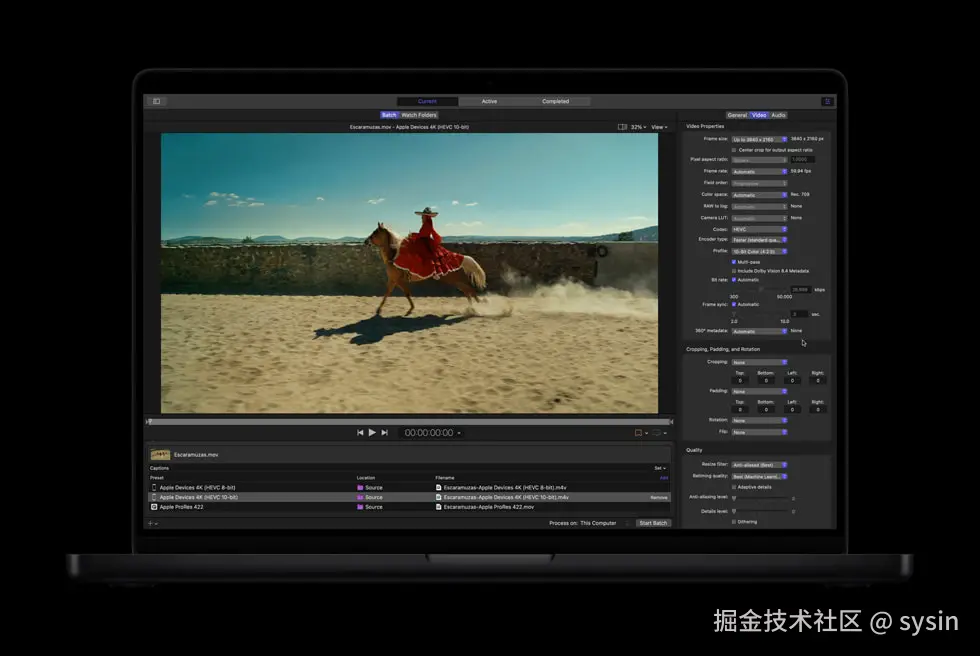
Task: Open the 32% zoom level menu
Action: [x=638, y=127]
